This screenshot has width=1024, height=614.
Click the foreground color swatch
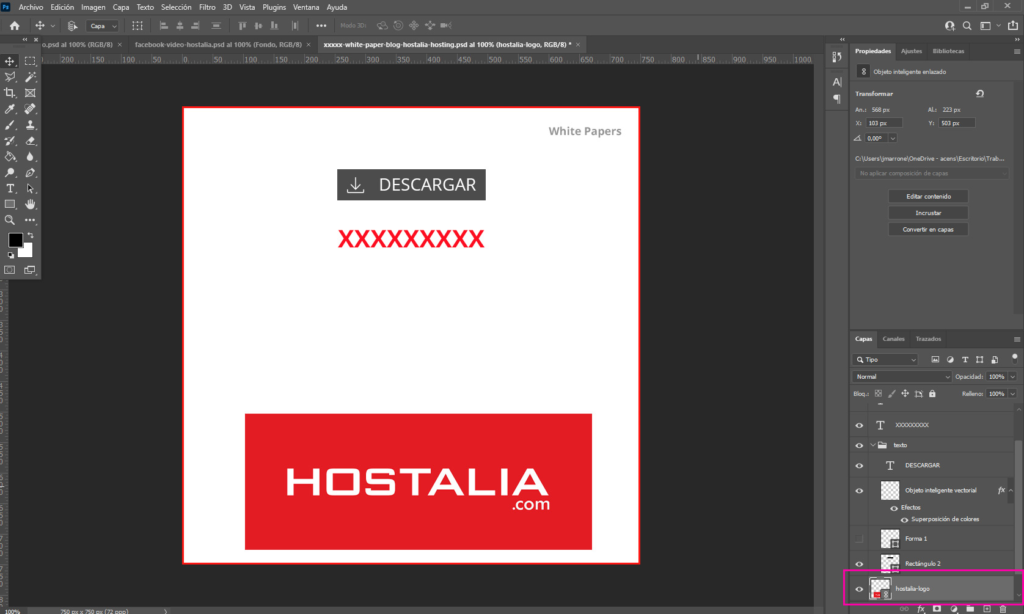[16, 240]
